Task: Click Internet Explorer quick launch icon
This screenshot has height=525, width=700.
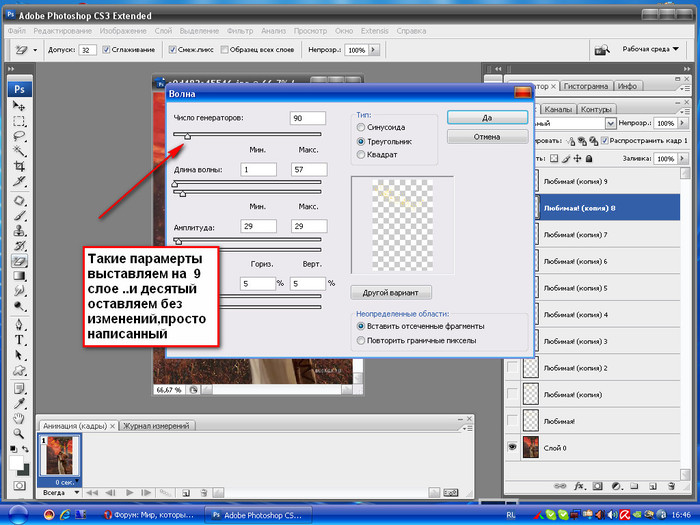Action: pos(65,515)
